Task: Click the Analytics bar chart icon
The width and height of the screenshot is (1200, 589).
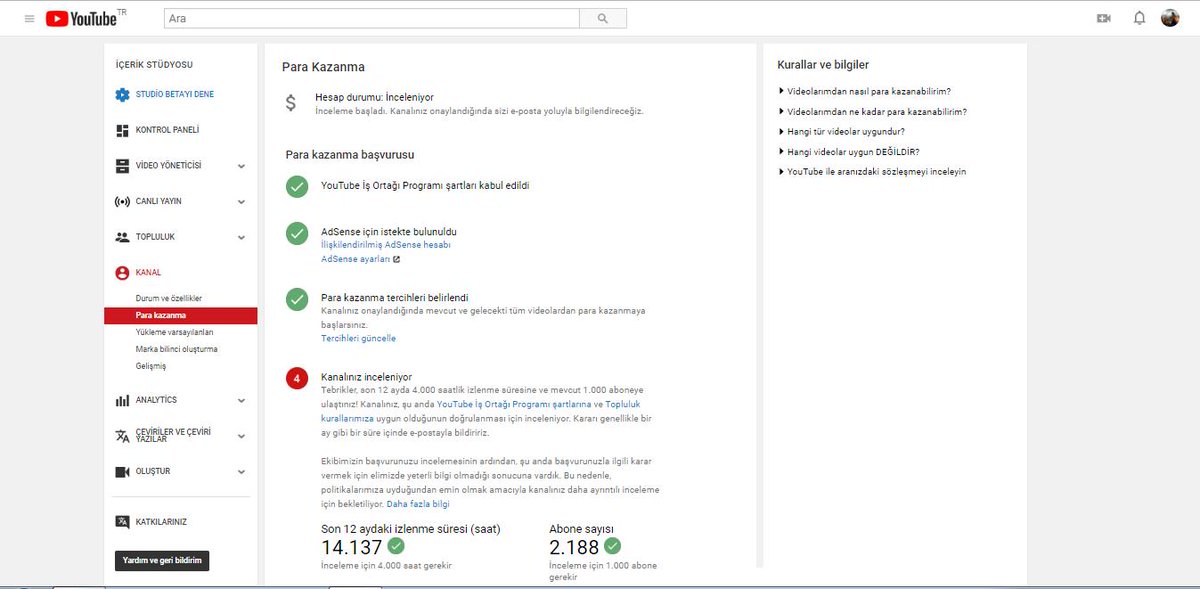Action: click(x=122, y=400)
